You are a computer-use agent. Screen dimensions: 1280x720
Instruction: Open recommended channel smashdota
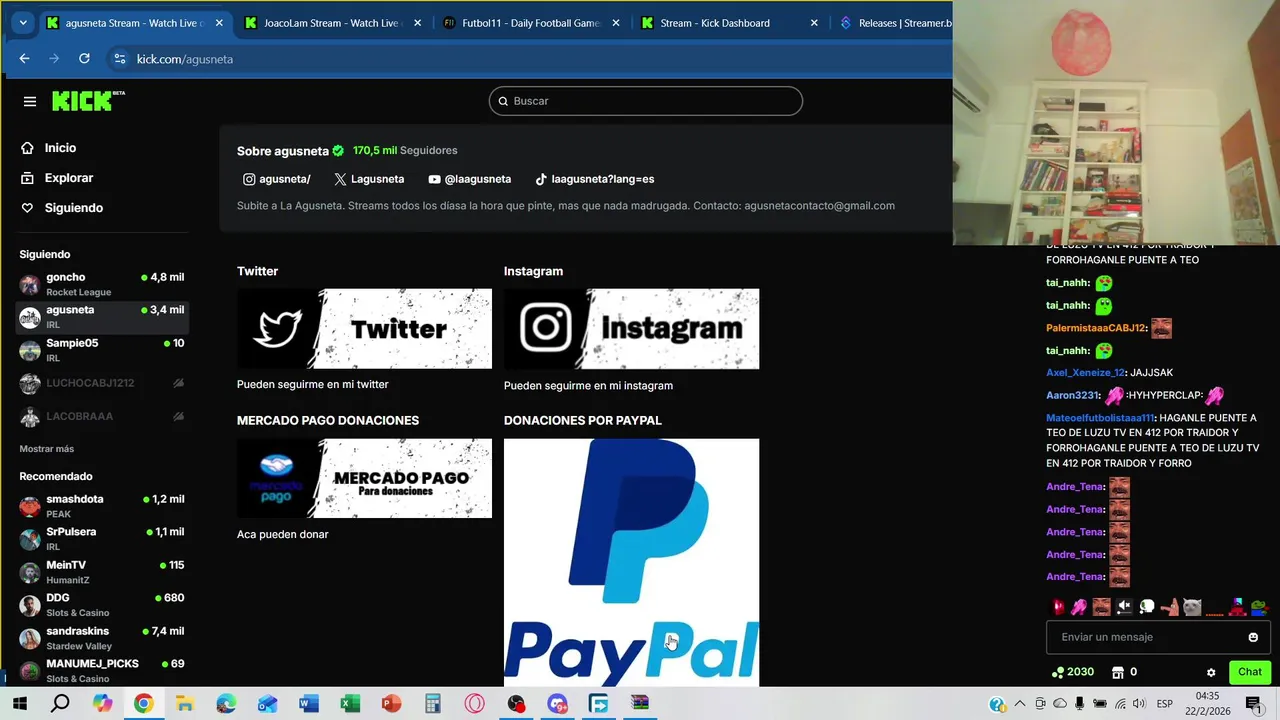click(101, 506)
